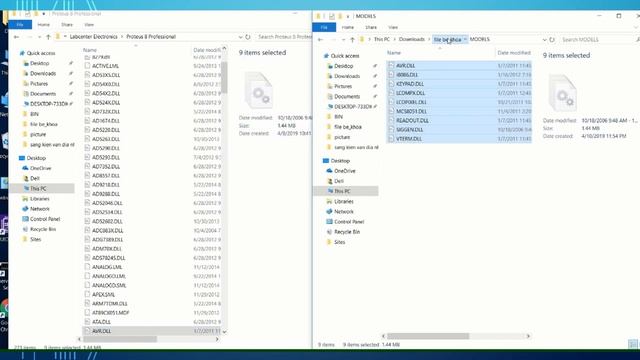Open BIN folder in Proteus window sidebar

tap(34, 114)
